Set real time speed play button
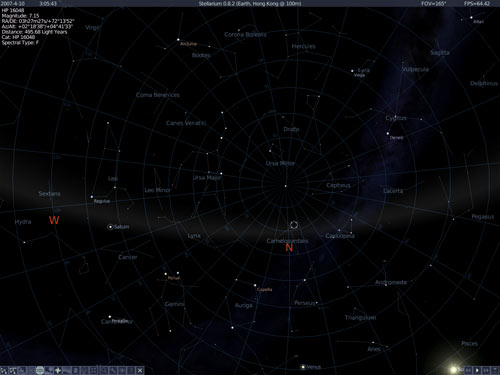The width and height of the screenshot is (500, 375). point(477,370)
